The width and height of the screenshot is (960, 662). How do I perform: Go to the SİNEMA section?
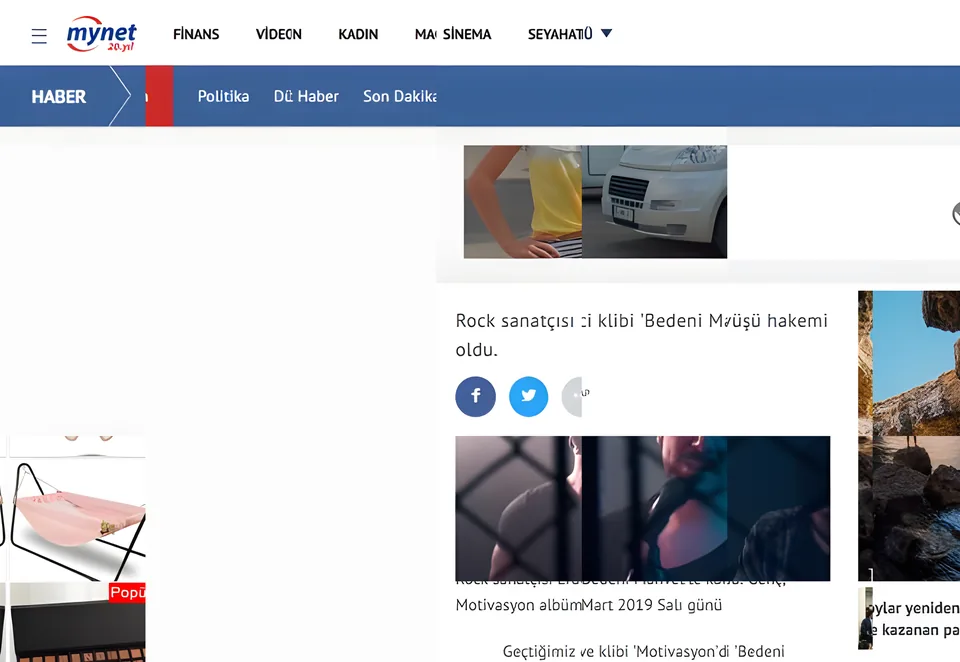[467, 34]
